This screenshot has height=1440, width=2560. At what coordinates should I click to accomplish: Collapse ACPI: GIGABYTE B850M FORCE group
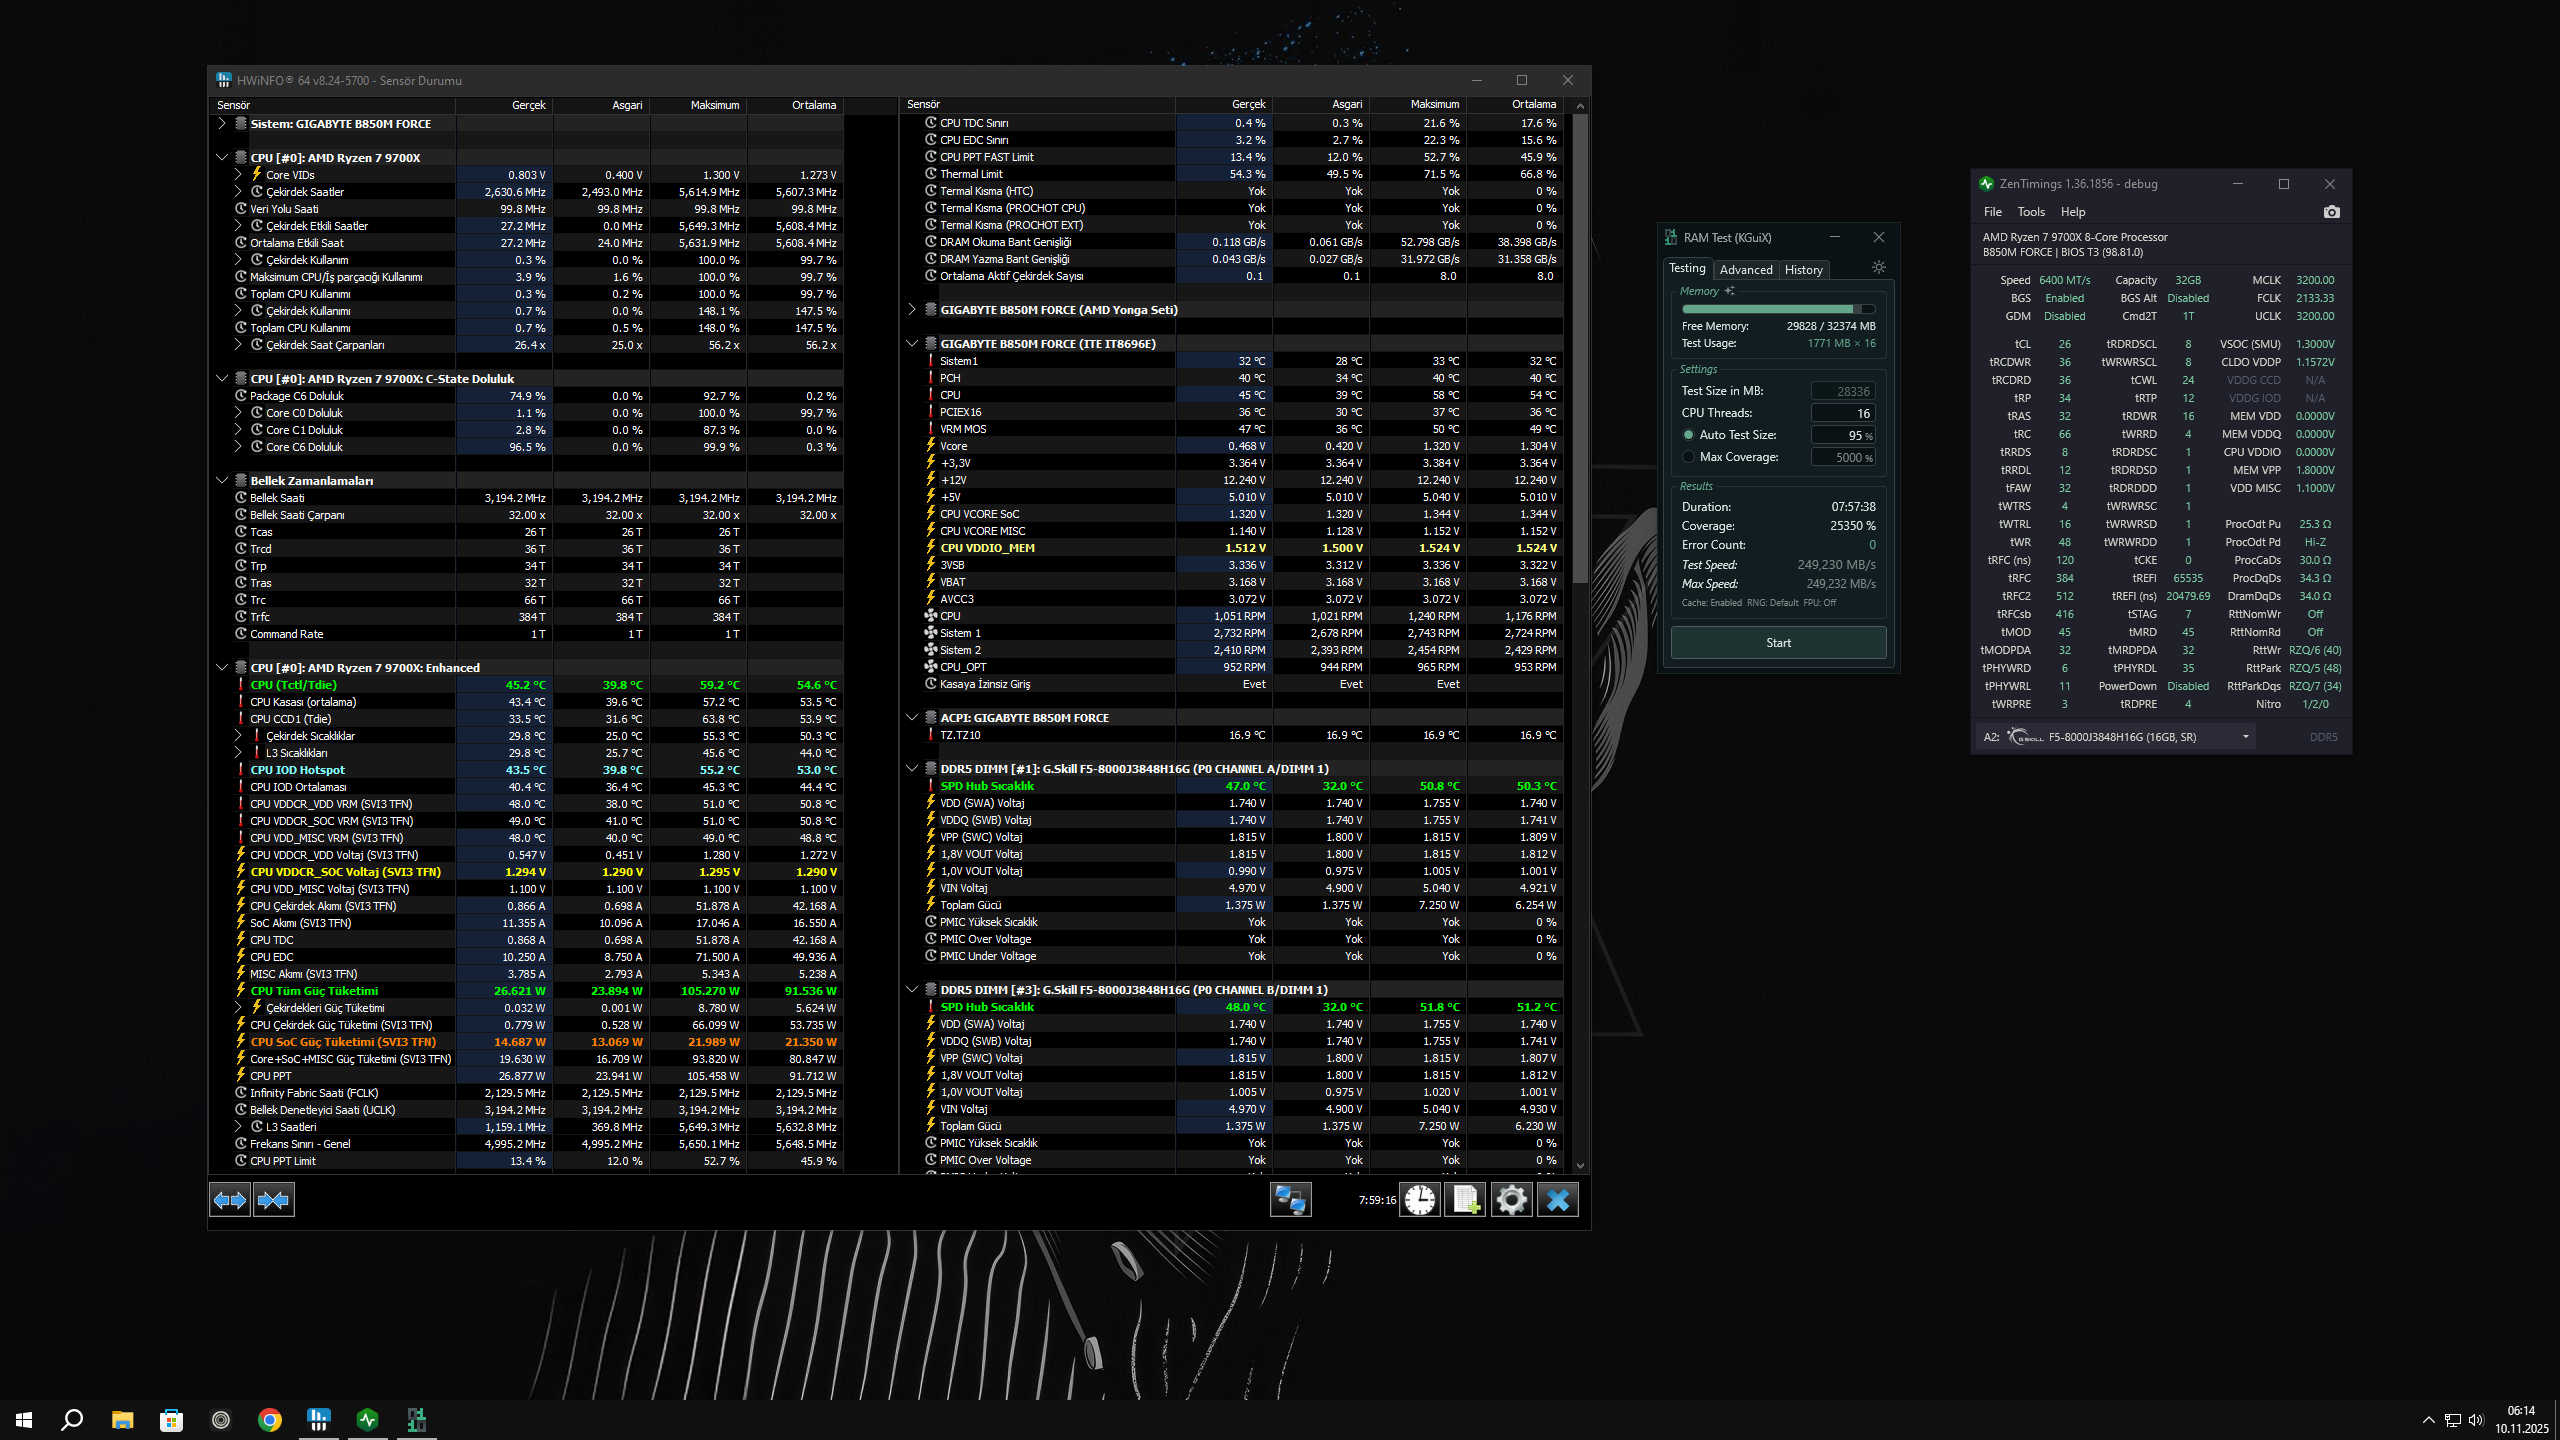pos(912,718)
